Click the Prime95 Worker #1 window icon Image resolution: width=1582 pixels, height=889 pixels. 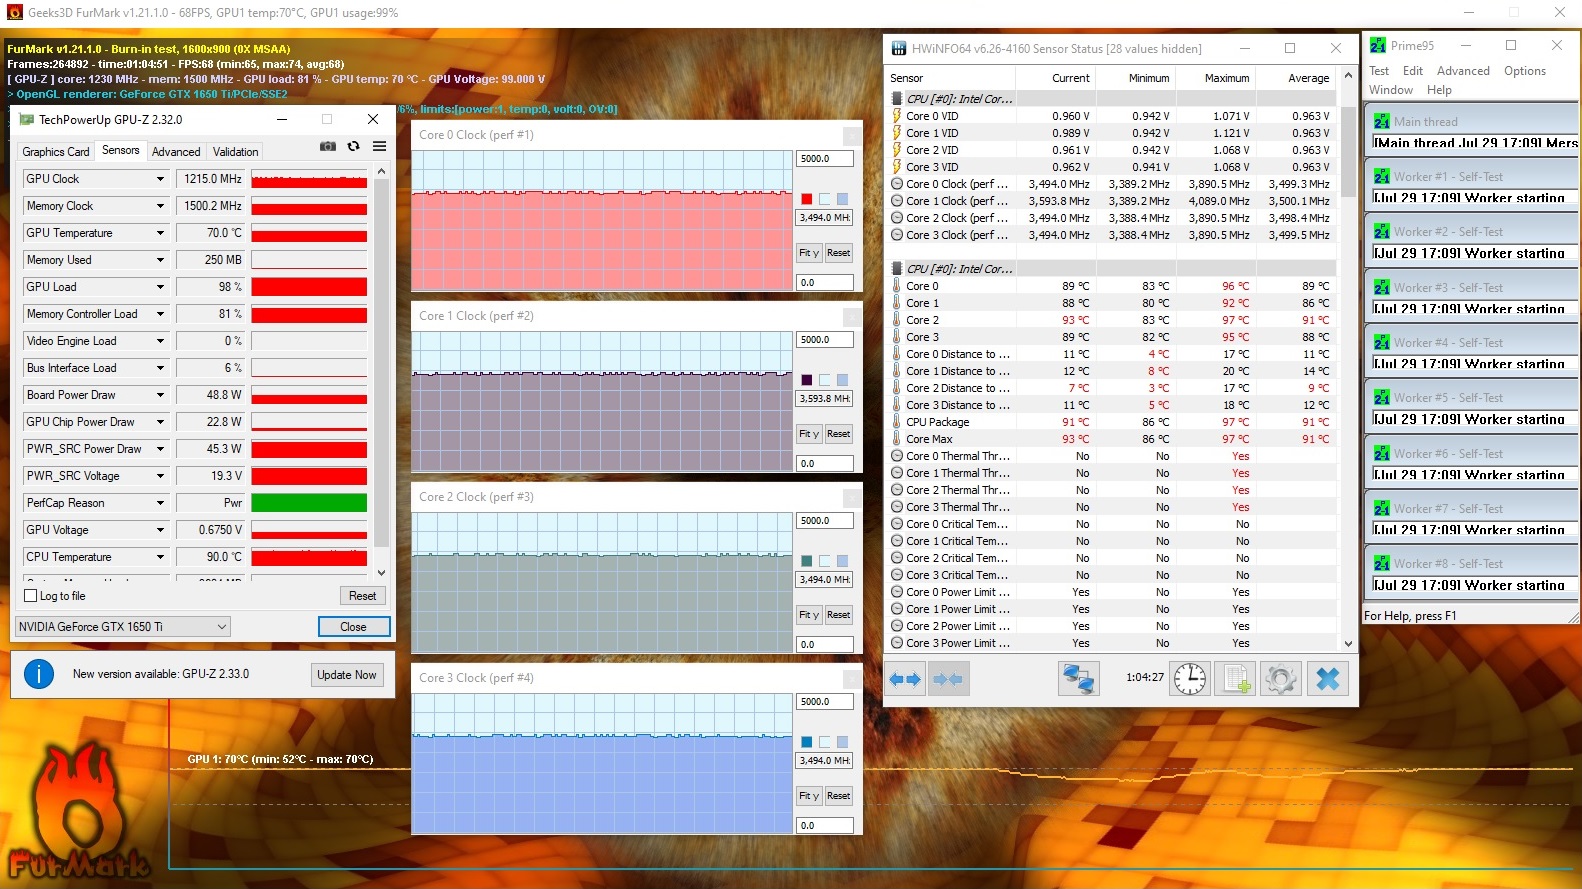[x=1382, y=177]
